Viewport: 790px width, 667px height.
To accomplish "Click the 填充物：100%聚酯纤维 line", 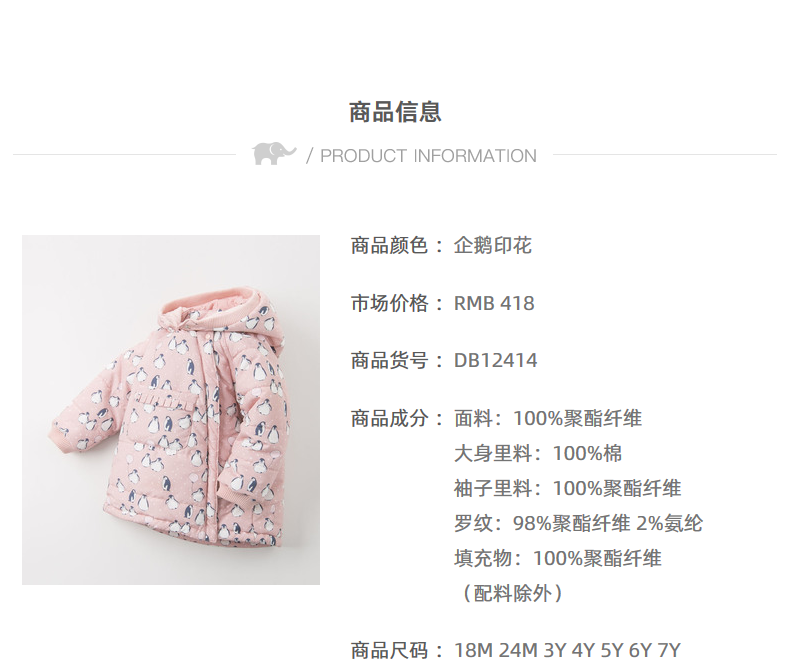I will click(x=558, y=558).
